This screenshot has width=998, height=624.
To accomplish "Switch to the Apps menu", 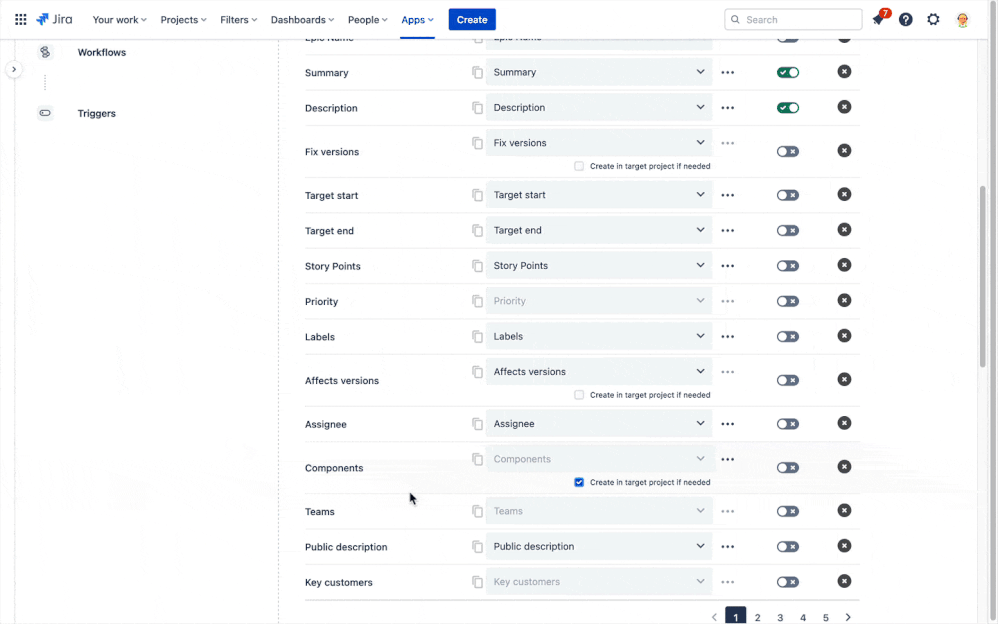I will click(x=416, y=19).
